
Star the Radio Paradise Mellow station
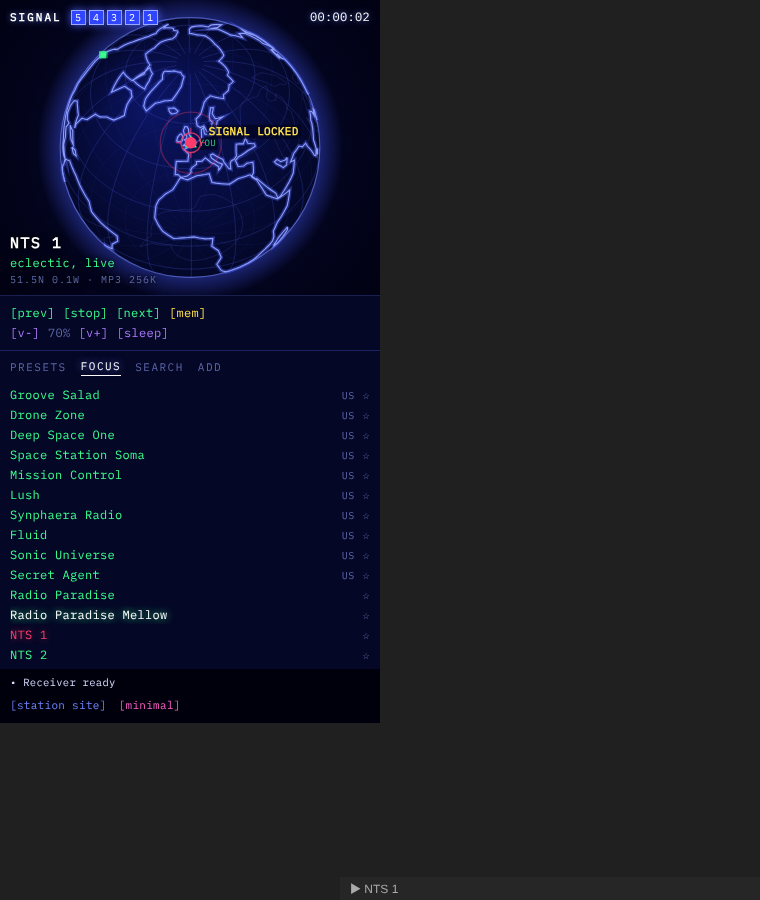[x=366, y=616]
